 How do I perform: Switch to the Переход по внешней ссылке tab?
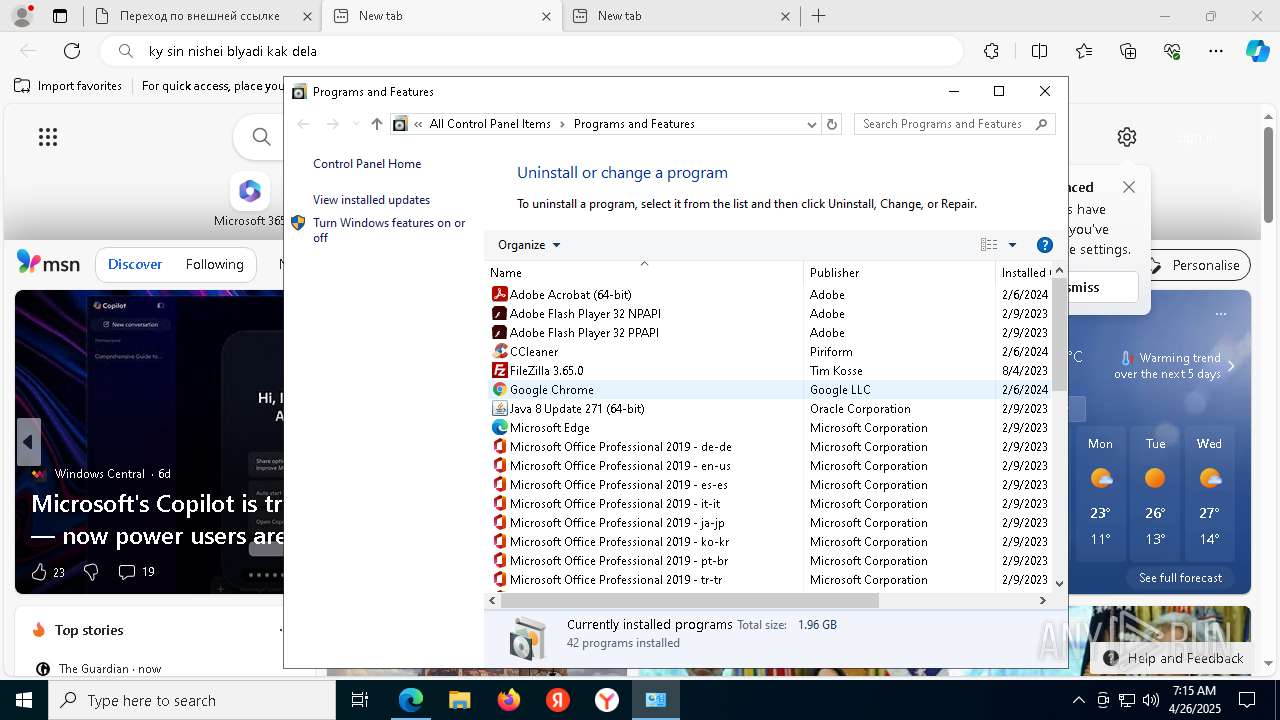click(202, 16)
